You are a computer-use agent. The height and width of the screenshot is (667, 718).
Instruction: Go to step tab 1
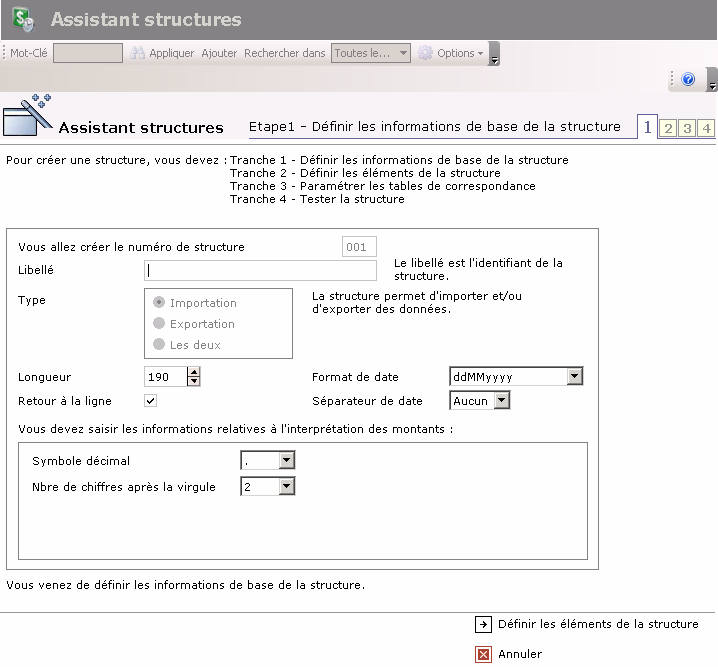point(647,127)
